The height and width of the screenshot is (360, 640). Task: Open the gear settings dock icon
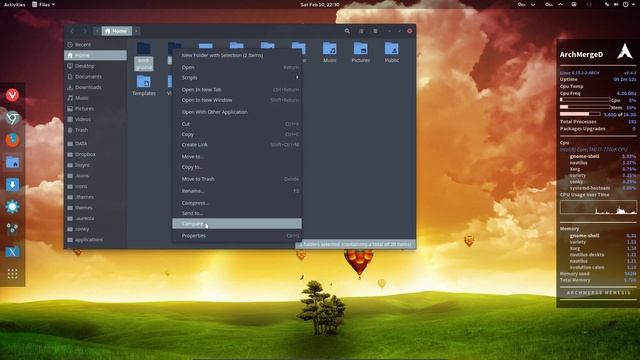[12, 207]
